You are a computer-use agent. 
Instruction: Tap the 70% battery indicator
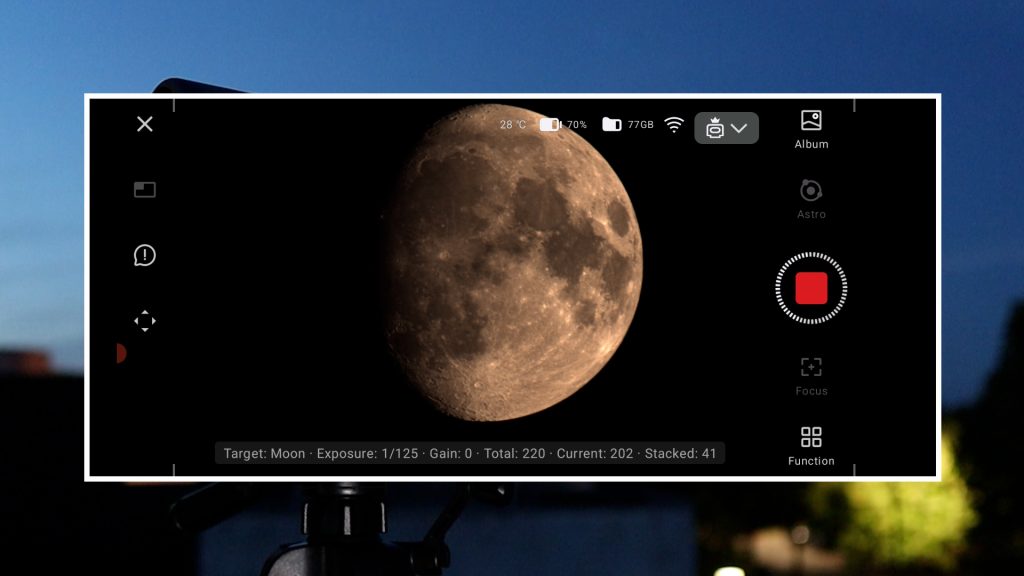tap(563, 125)
